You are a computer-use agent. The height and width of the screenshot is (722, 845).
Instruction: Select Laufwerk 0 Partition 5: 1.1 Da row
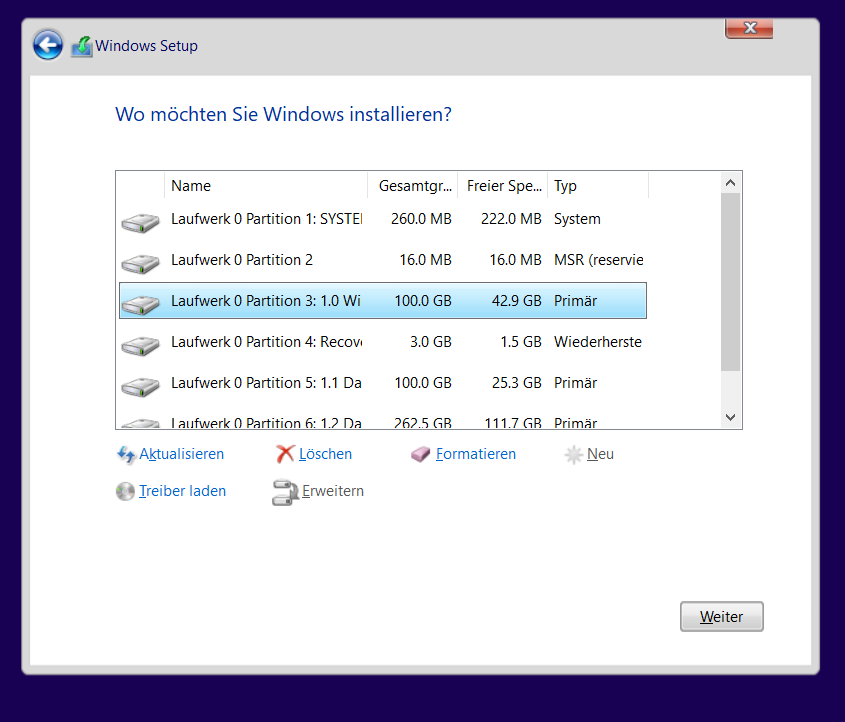click(383, 383)
